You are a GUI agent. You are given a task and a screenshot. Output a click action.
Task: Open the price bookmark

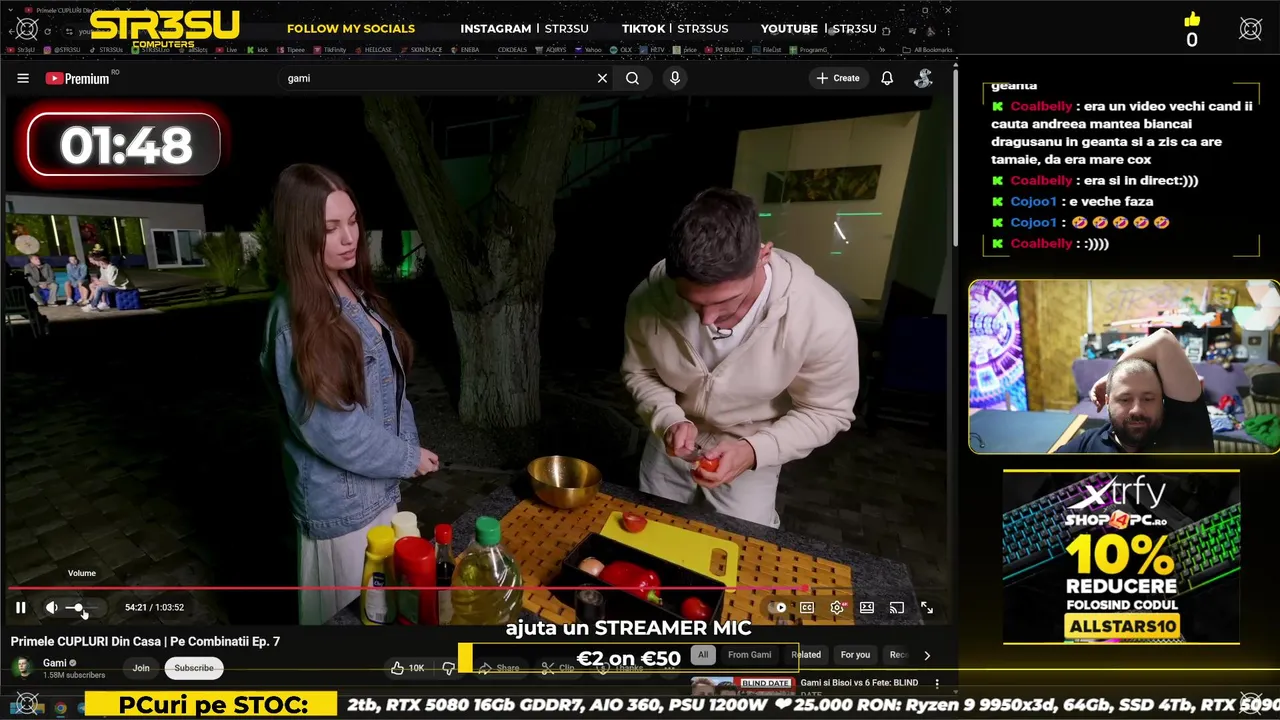click(x=684, y=49)
